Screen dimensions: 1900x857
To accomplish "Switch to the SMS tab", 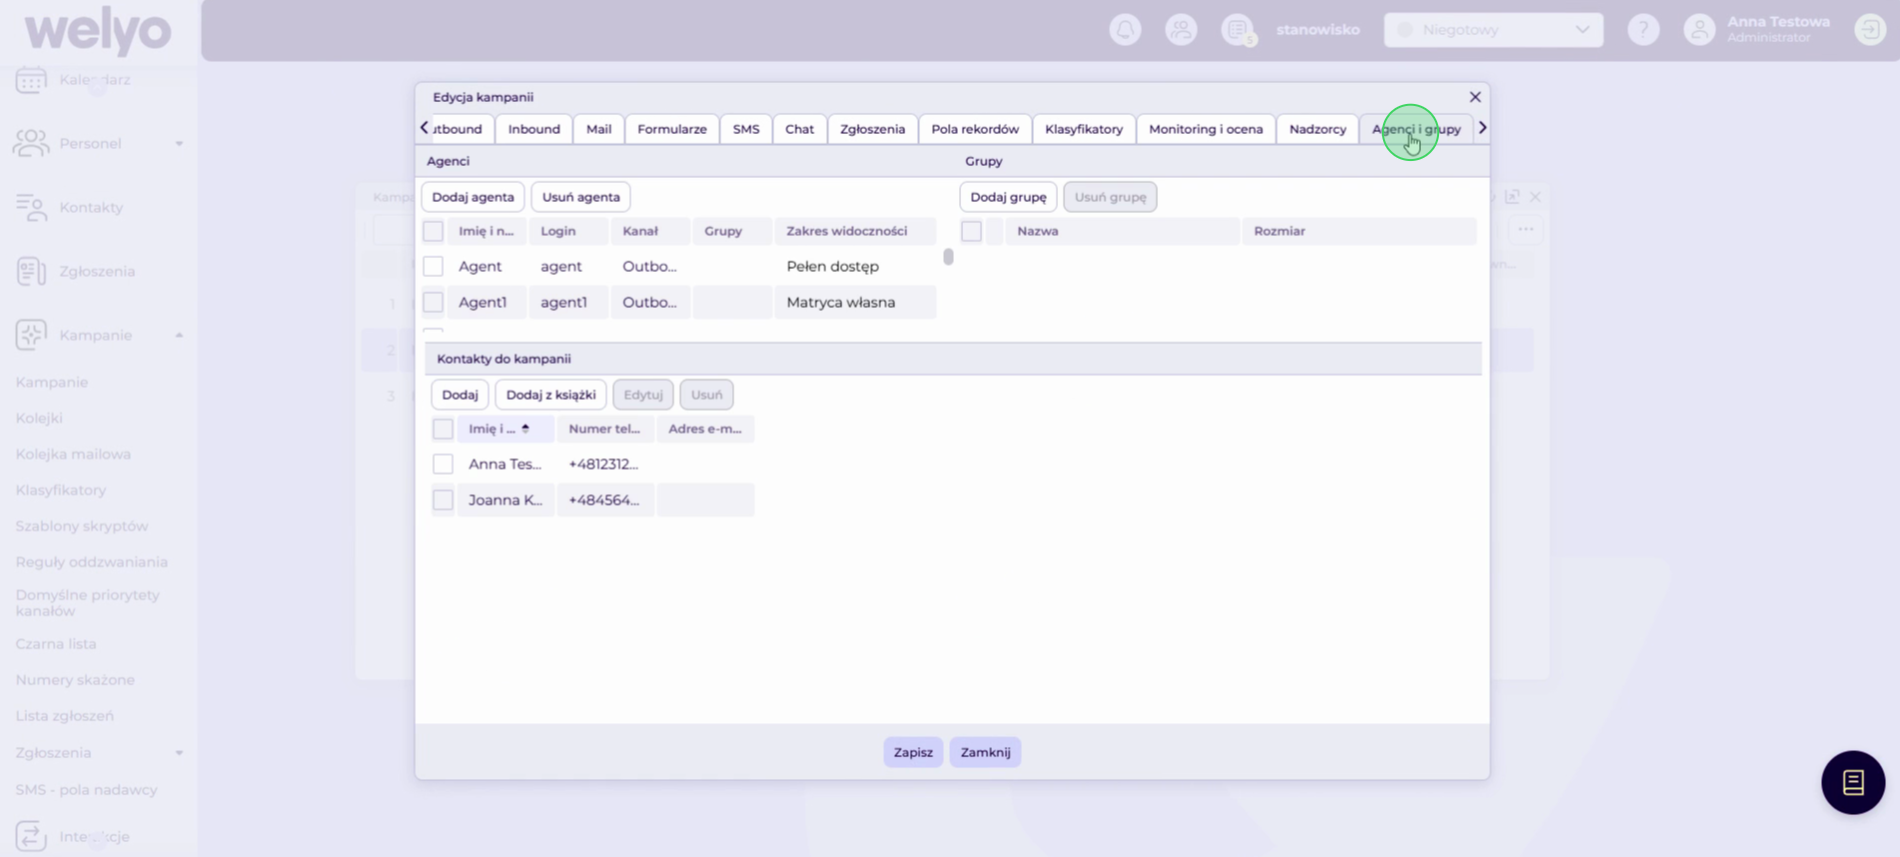I will pyautogui.click(x=746, y=129).
